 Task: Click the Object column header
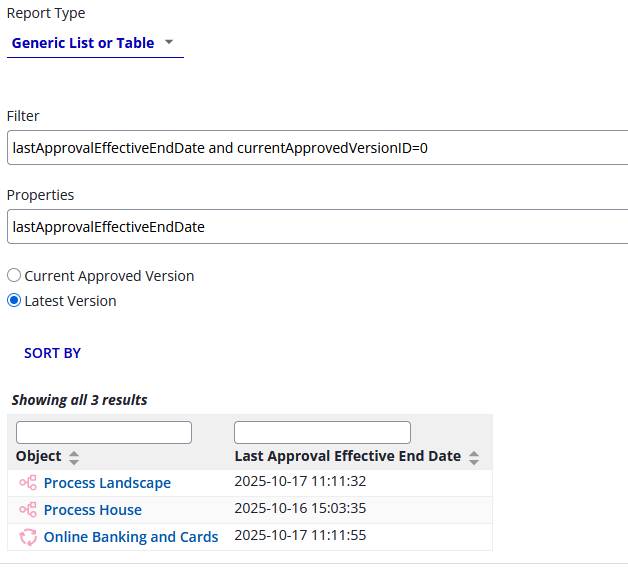[39, 456]
